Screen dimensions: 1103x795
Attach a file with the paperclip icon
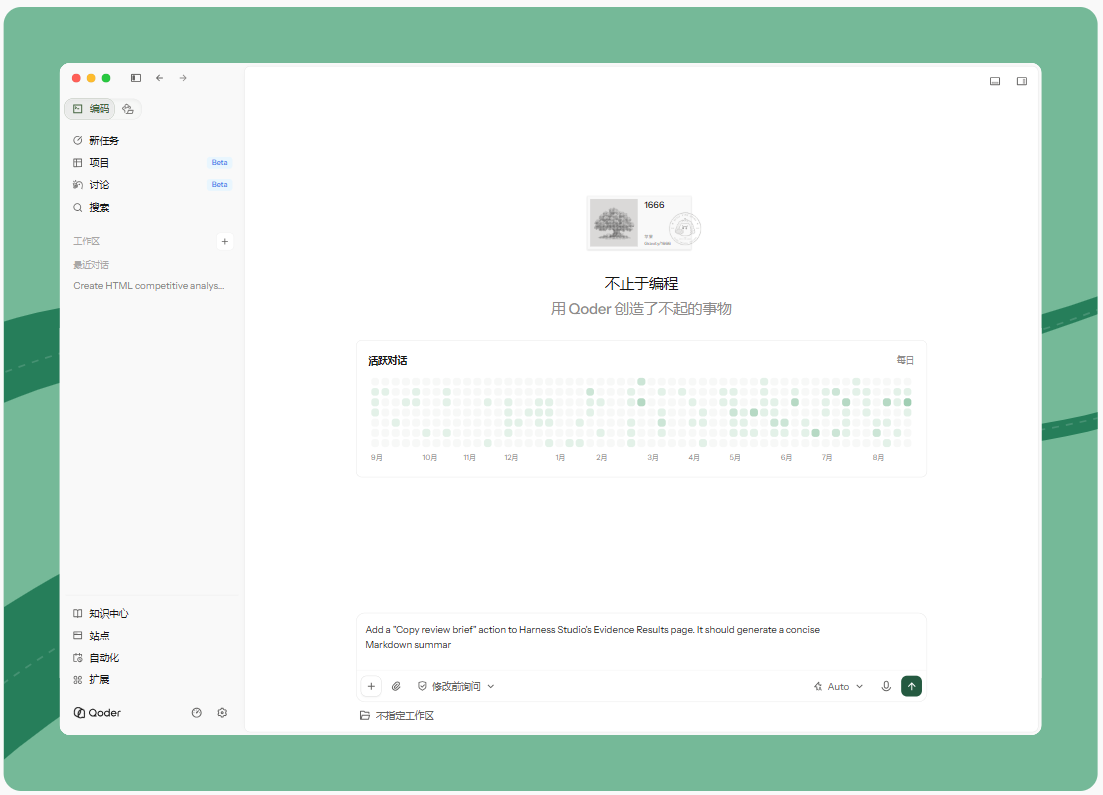(397, 687)
